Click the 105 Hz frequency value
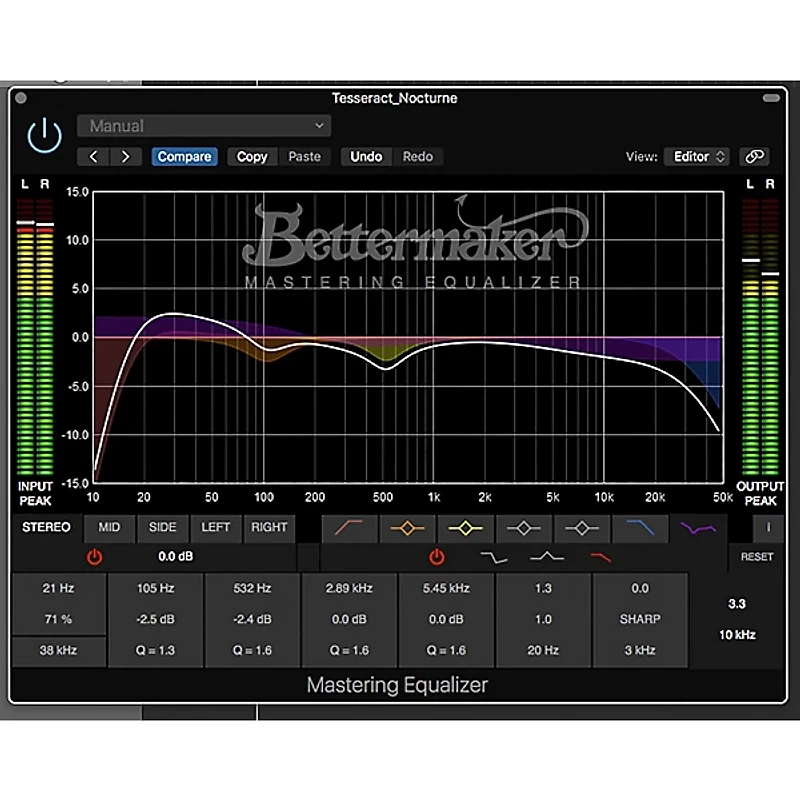The width and height of the screenshot is (800, 800). [156, 588]
